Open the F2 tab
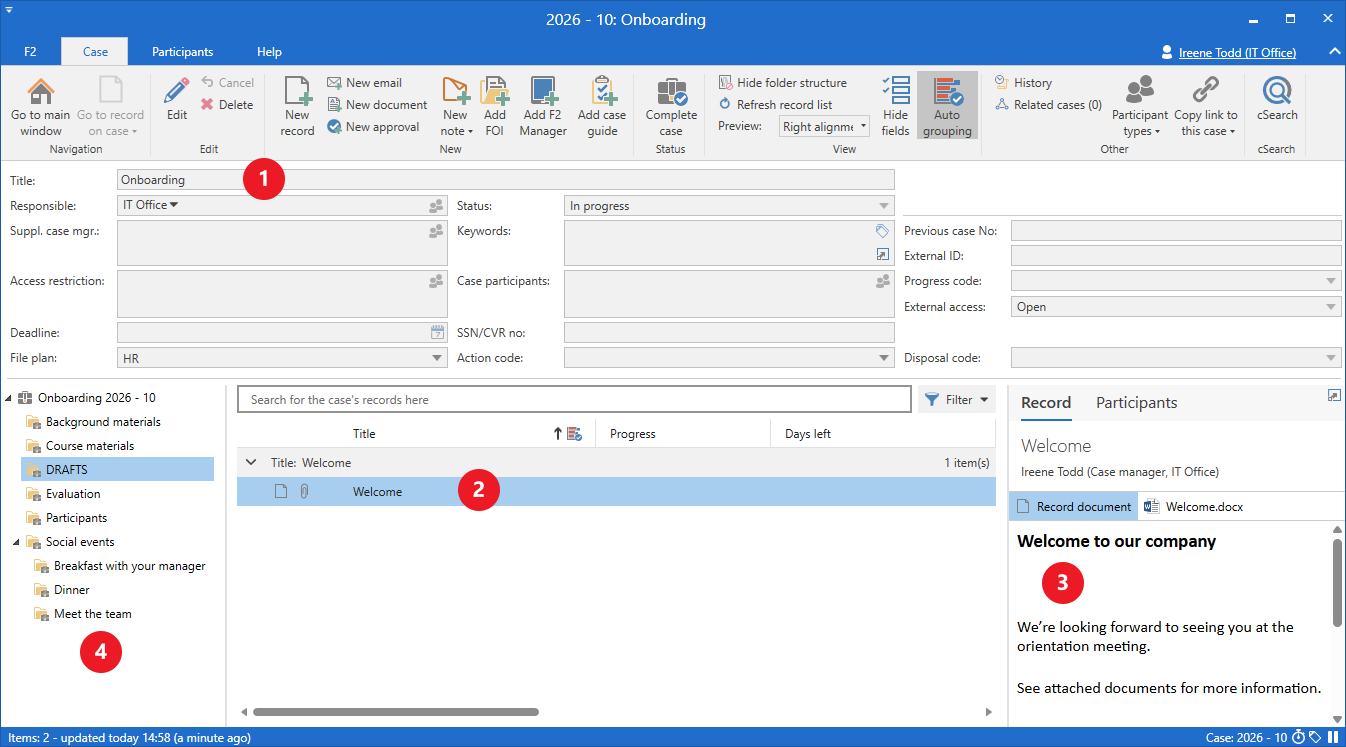The width and height of the screenshot is (1346, 747). [x=30, y=52]
